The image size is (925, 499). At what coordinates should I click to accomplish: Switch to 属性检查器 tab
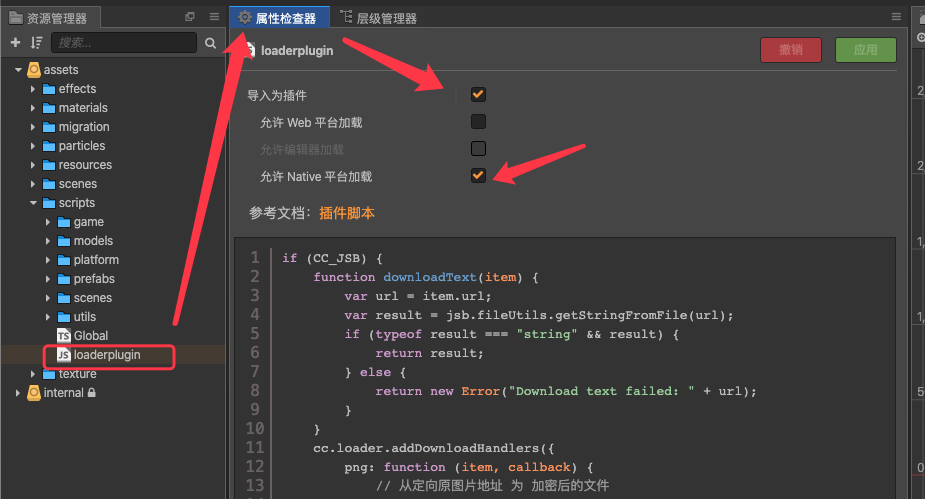280,18
